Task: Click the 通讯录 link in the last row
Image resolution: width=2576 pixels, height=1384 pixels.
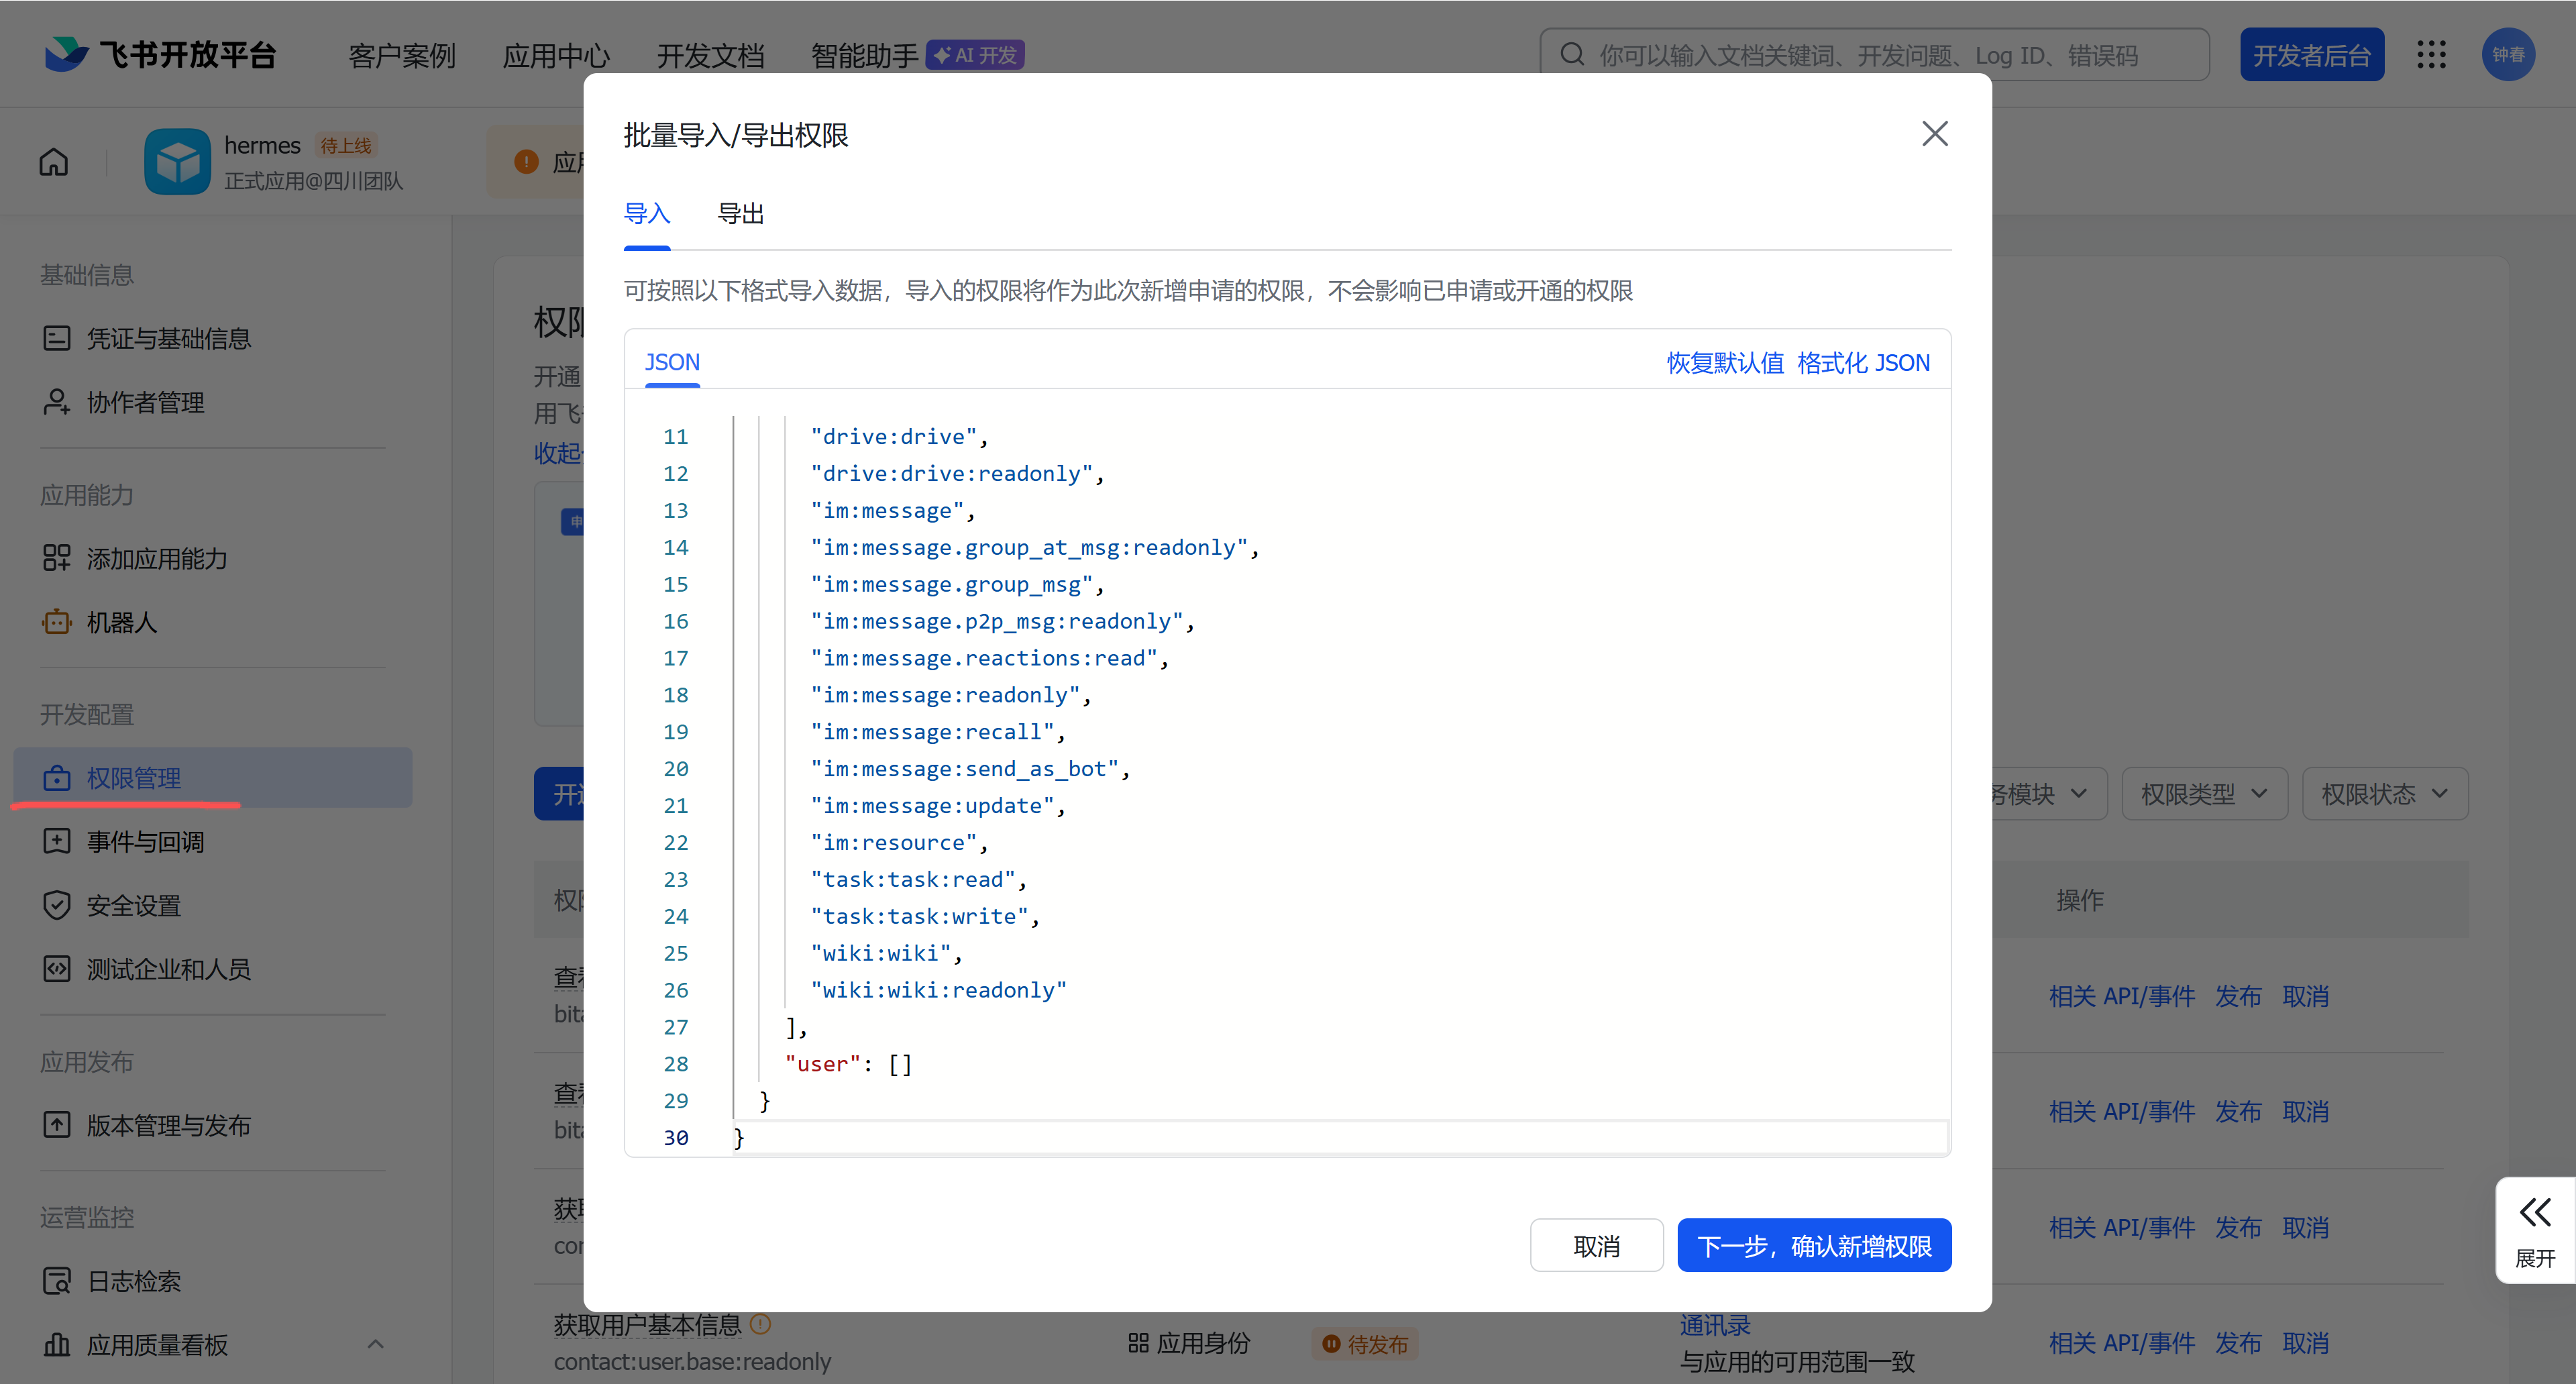Action: [1715, 1325]
